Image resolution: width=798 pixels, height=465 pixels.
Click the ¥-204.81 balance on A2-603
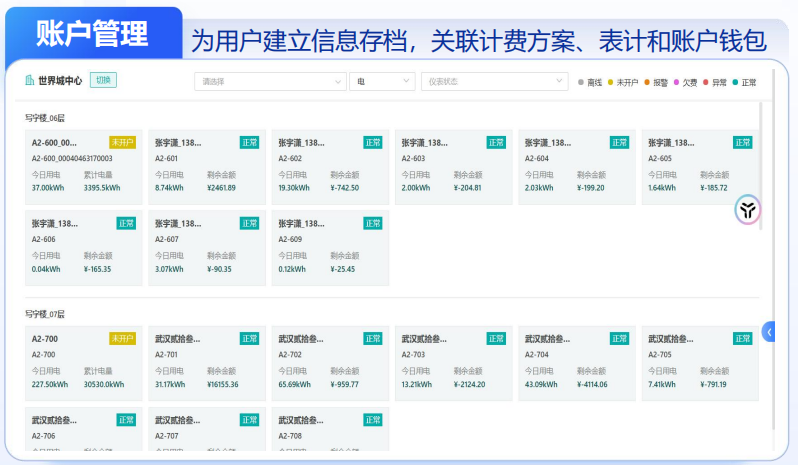(468, 188)
